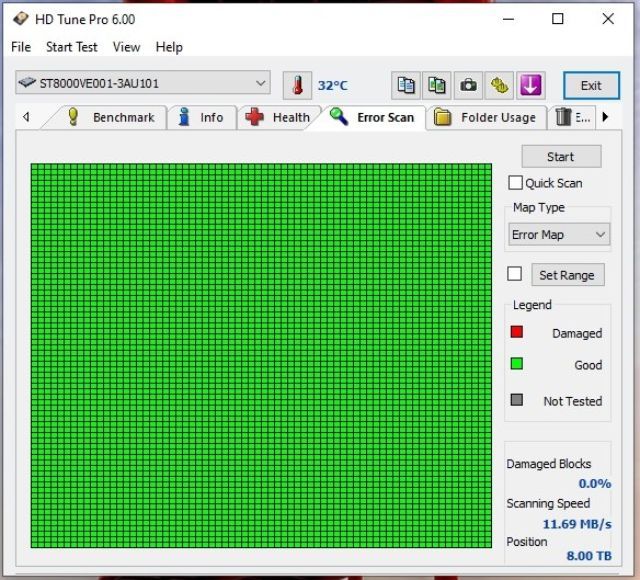Click the purple download arrow icon

click(x=531, y=85)
